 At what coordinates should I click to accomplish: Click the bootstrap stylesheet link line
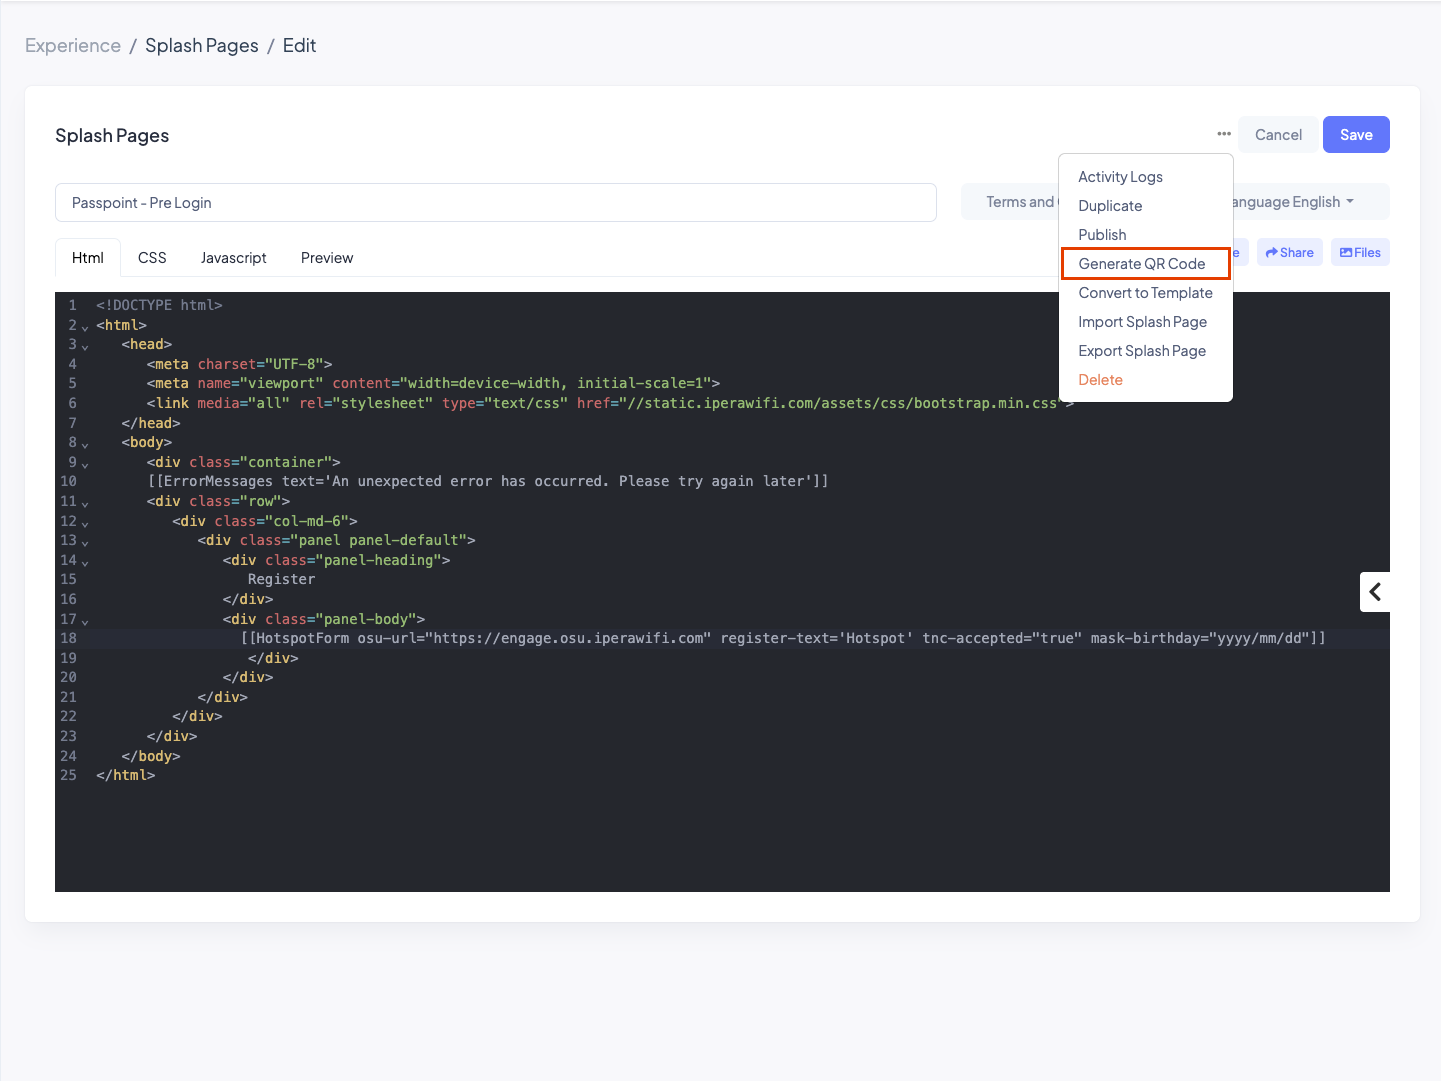pos(610,403)
